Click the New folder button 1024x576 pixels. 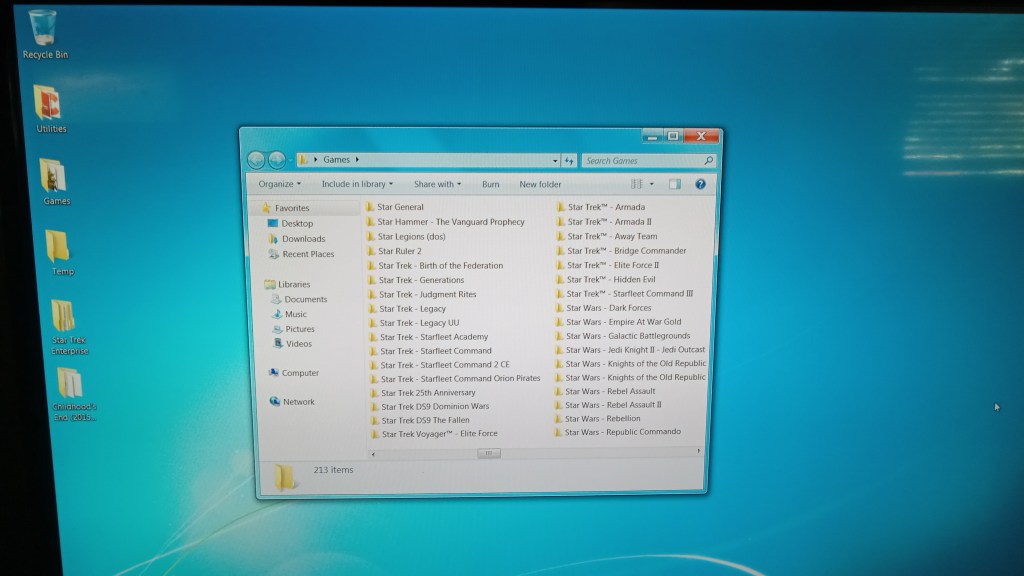click(540, 184)
